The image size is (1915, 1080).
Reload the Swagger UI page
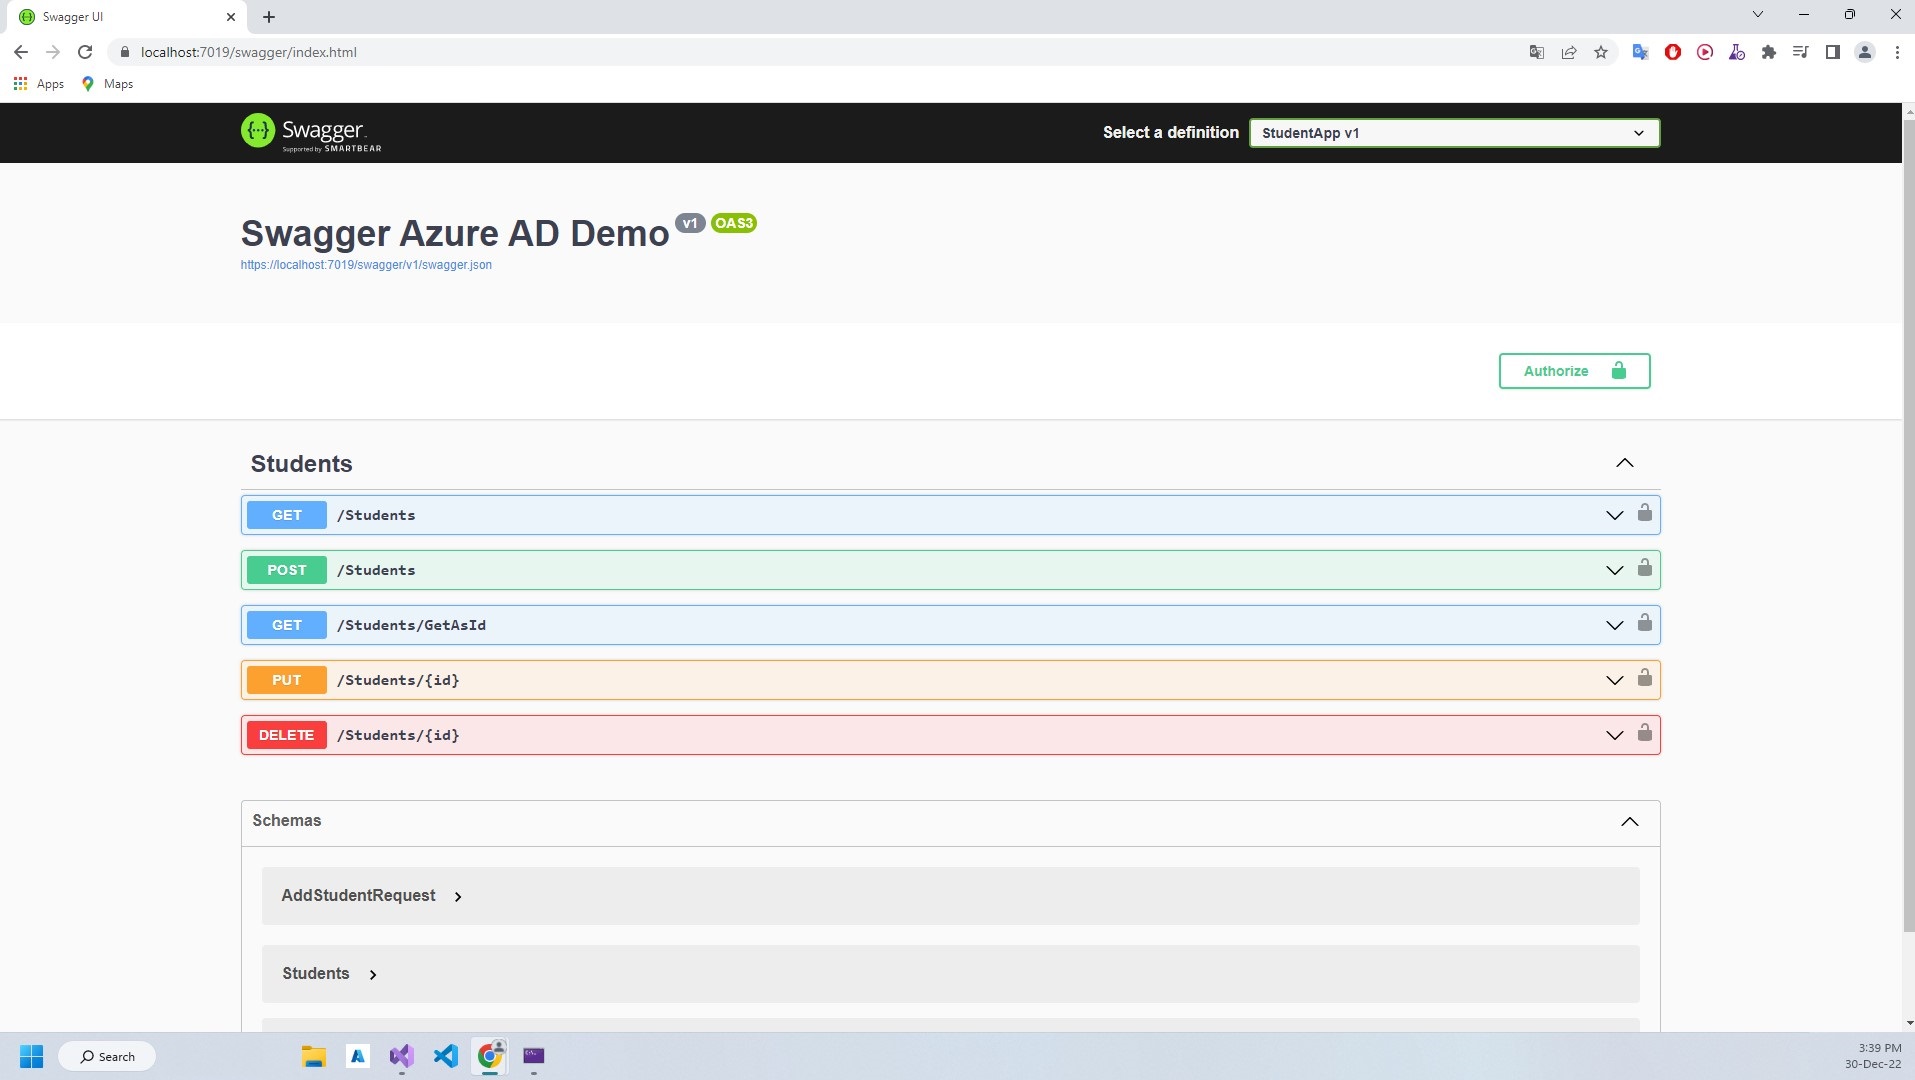click(85, 52)
